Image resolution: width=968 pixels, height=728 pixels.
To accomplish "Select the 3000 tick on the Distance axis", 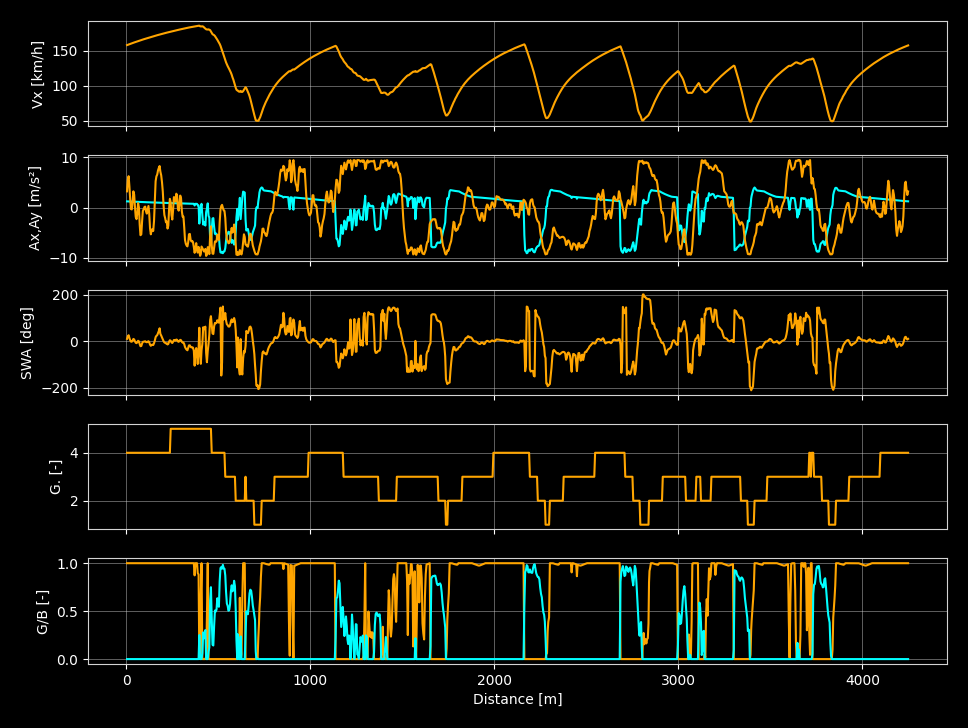I will (678, 680).
